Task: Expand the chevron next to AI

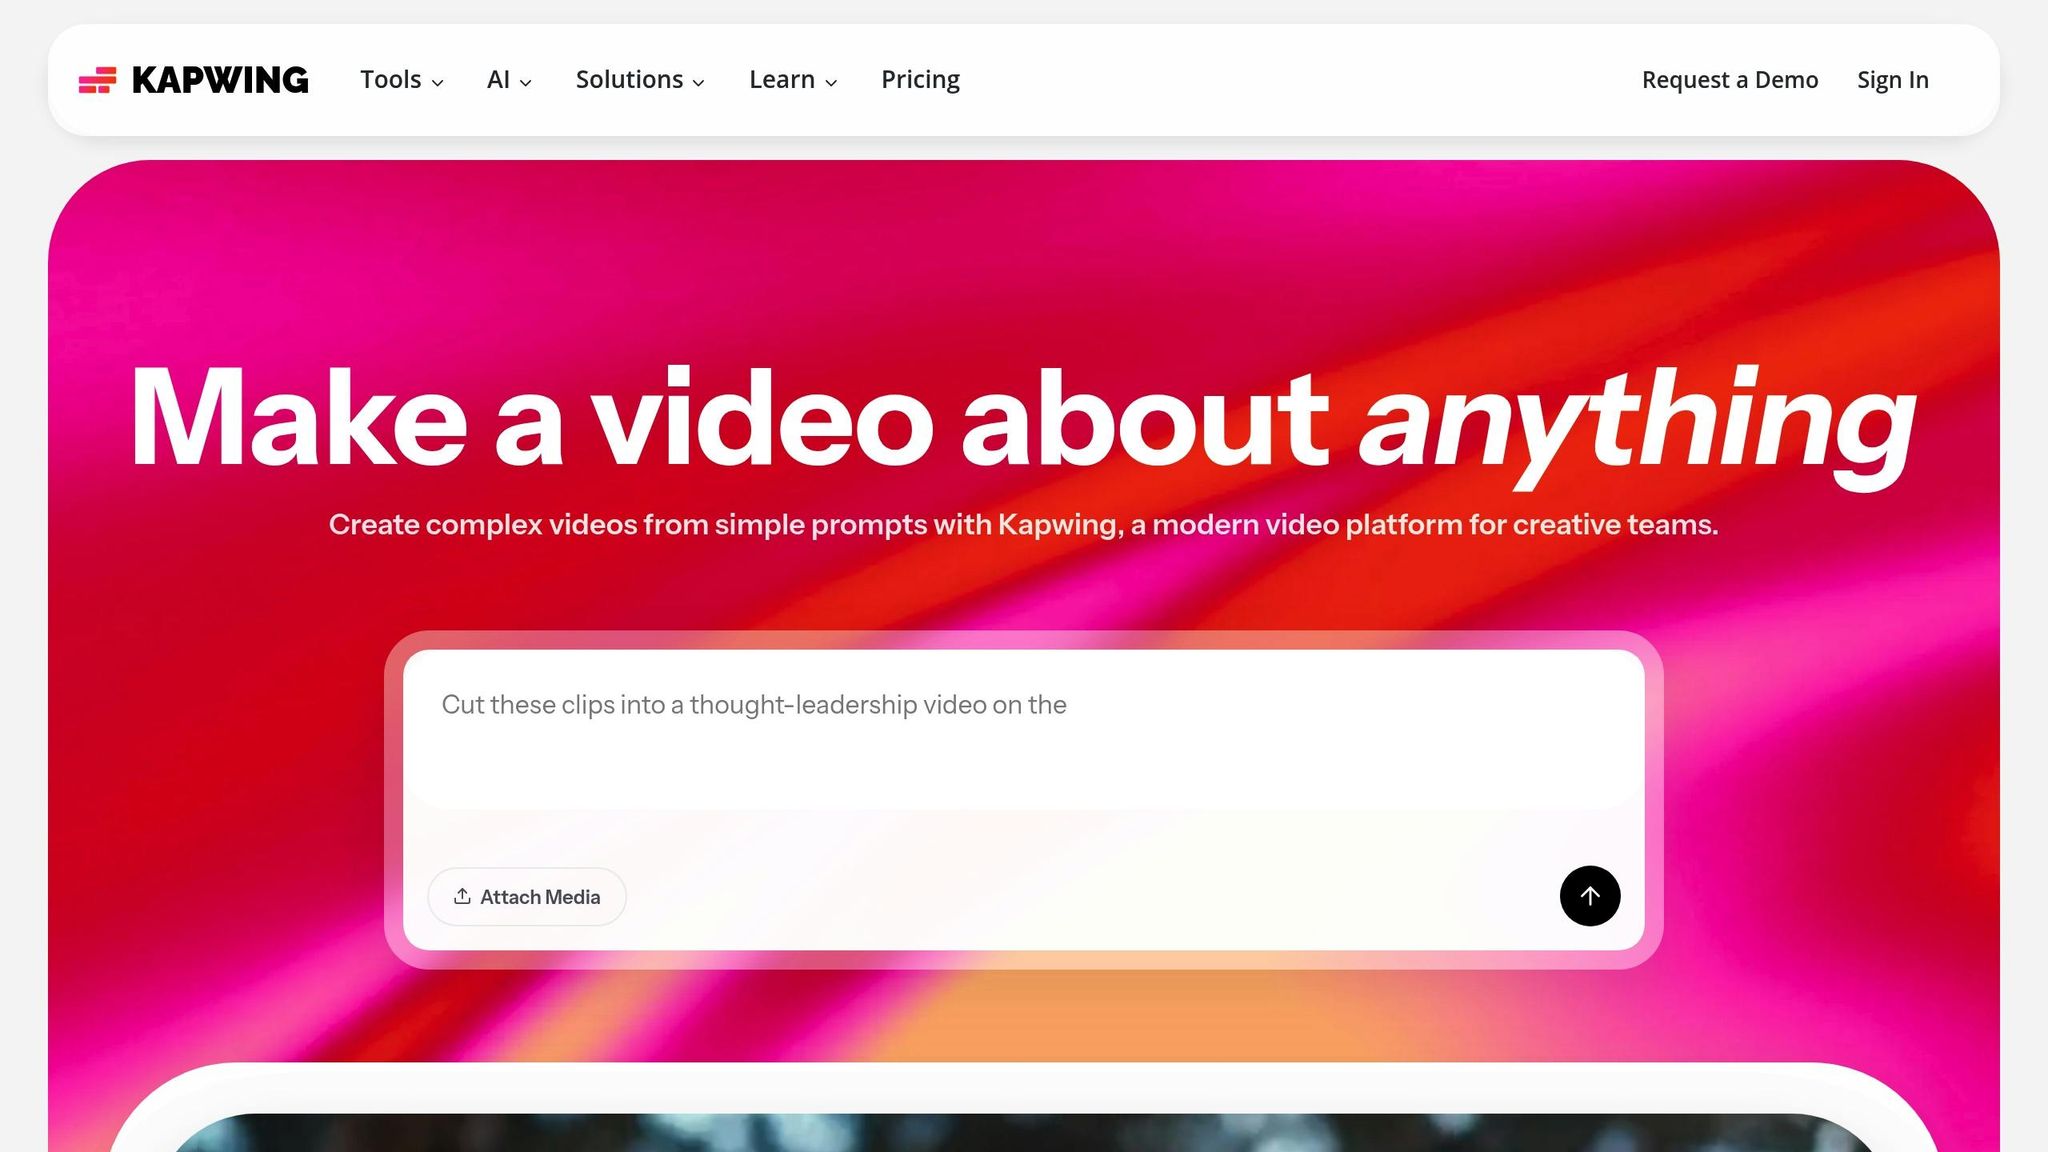Action: [x=526, y=83]
